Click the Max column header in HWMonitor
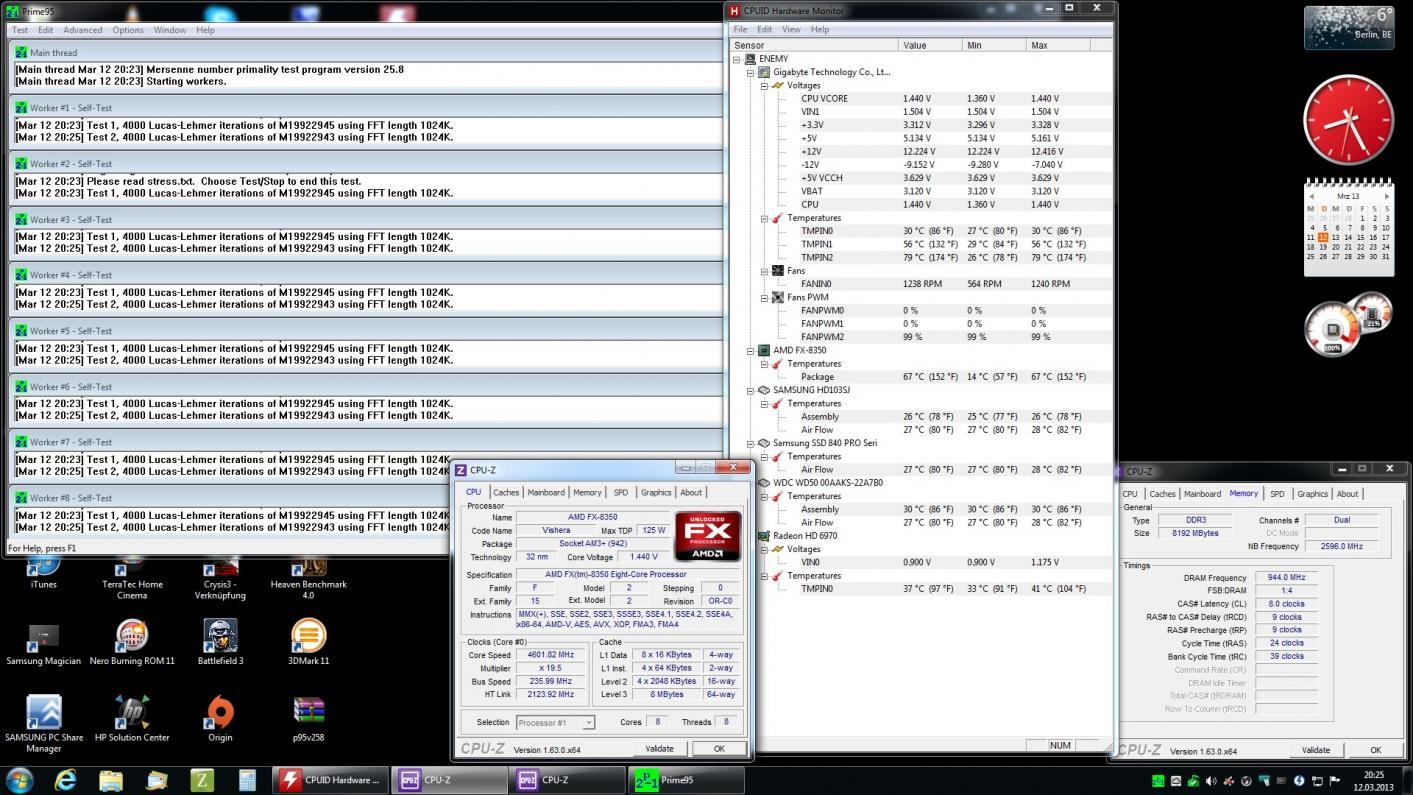The image size is (1413, 795). [x=1057, y=45]
